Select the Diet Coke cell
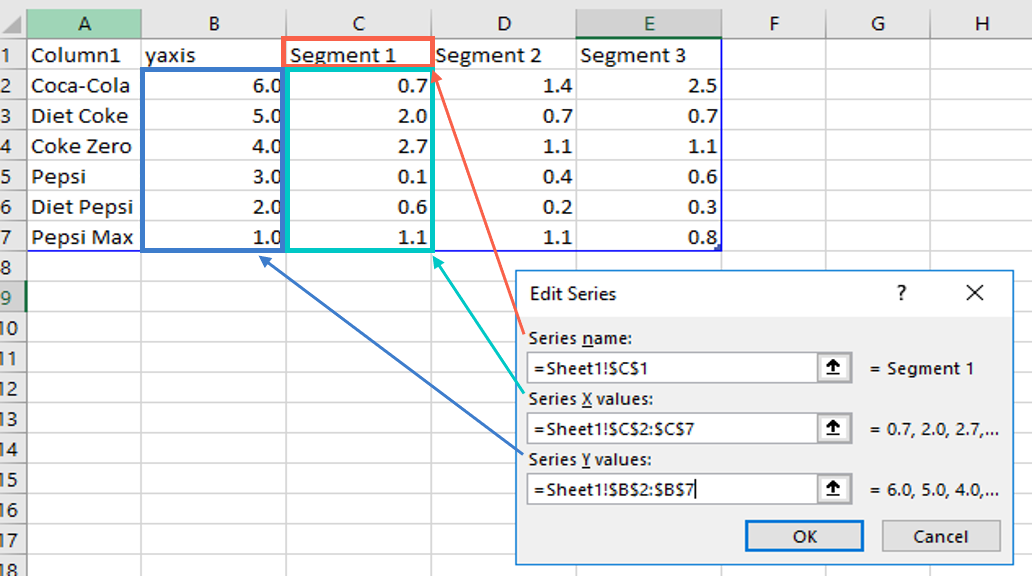The image size is (1032, 576). point(84,116)
